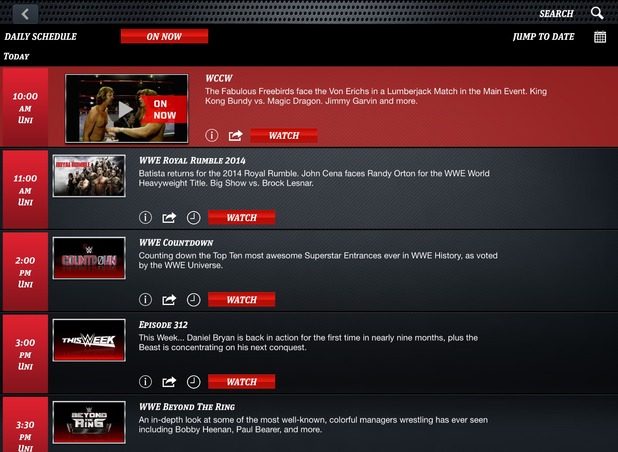The width and height of the screenshot is (618, 452).
Task: Show info for WWE Royal Rumble 2014
Action: point(145,218)
